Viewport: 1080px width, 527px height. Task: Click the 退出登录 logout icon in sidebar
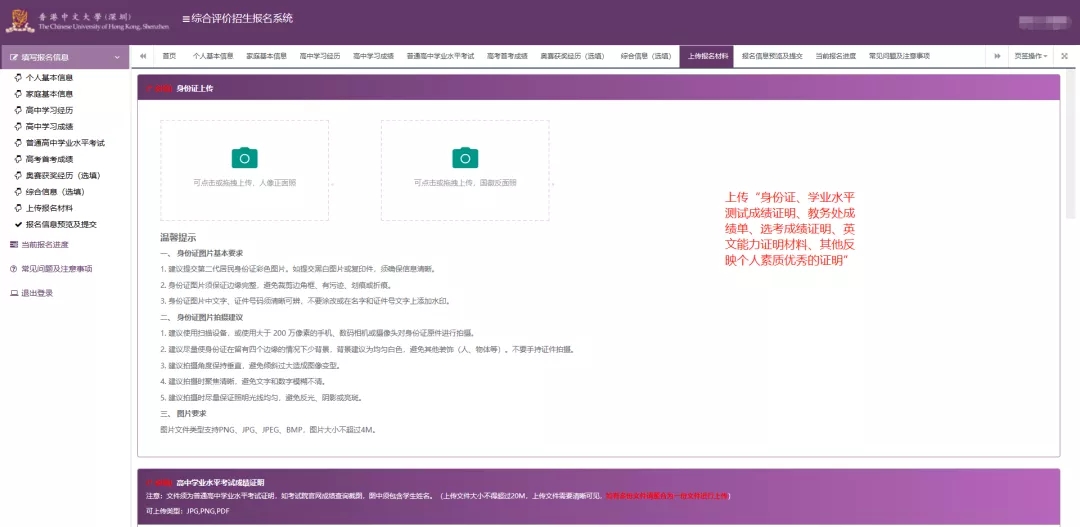14,293
